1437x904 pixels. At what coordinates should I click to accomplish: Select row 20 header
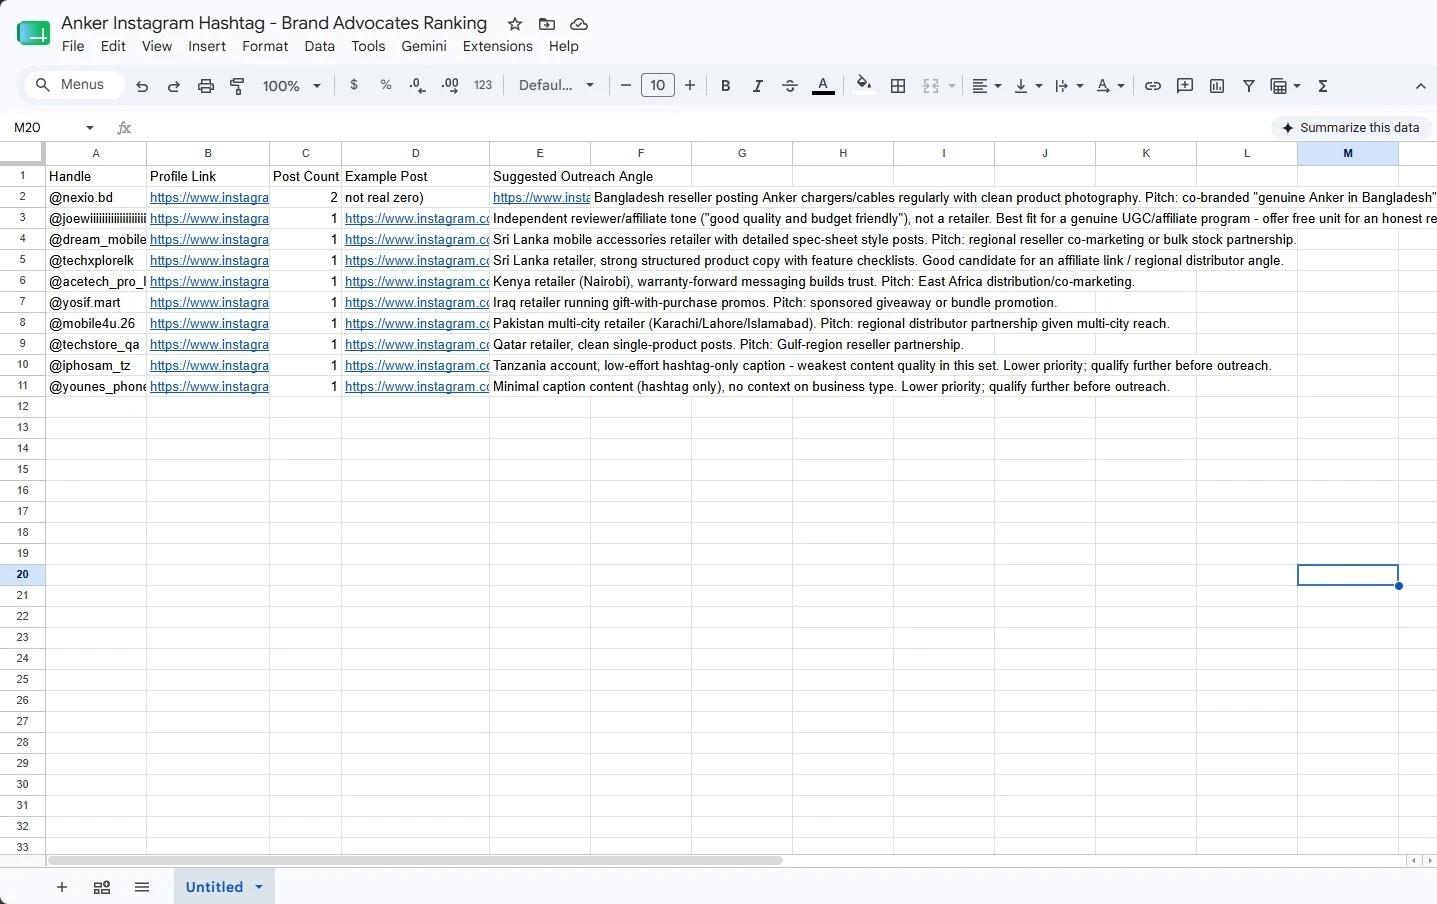tap(22, 574)
